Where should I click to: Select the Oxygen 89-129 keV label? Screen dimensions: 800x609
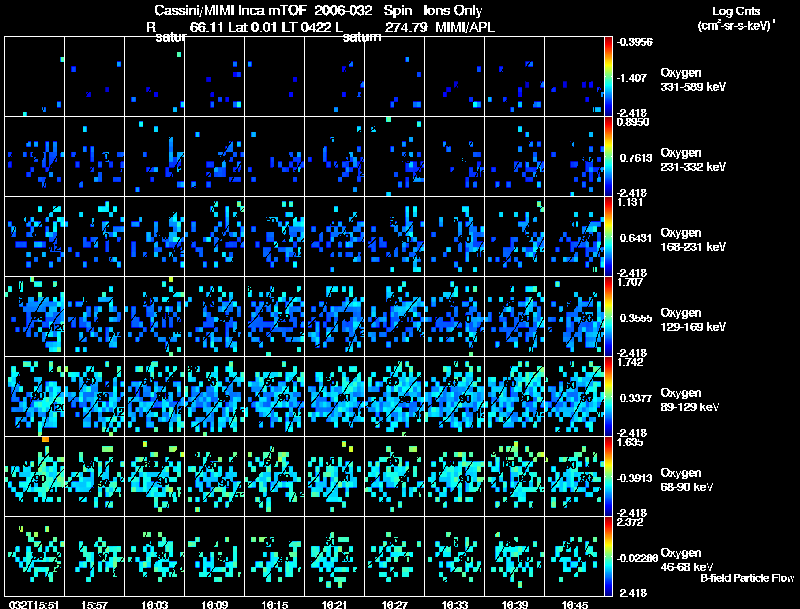(x=690, y=399)
